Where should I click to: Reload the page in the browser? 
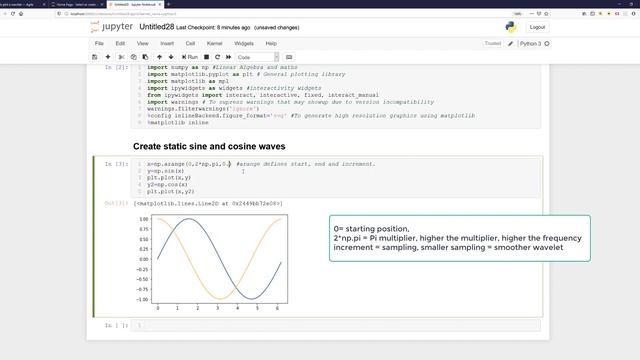pyautogui.click(x=13, y=13)
